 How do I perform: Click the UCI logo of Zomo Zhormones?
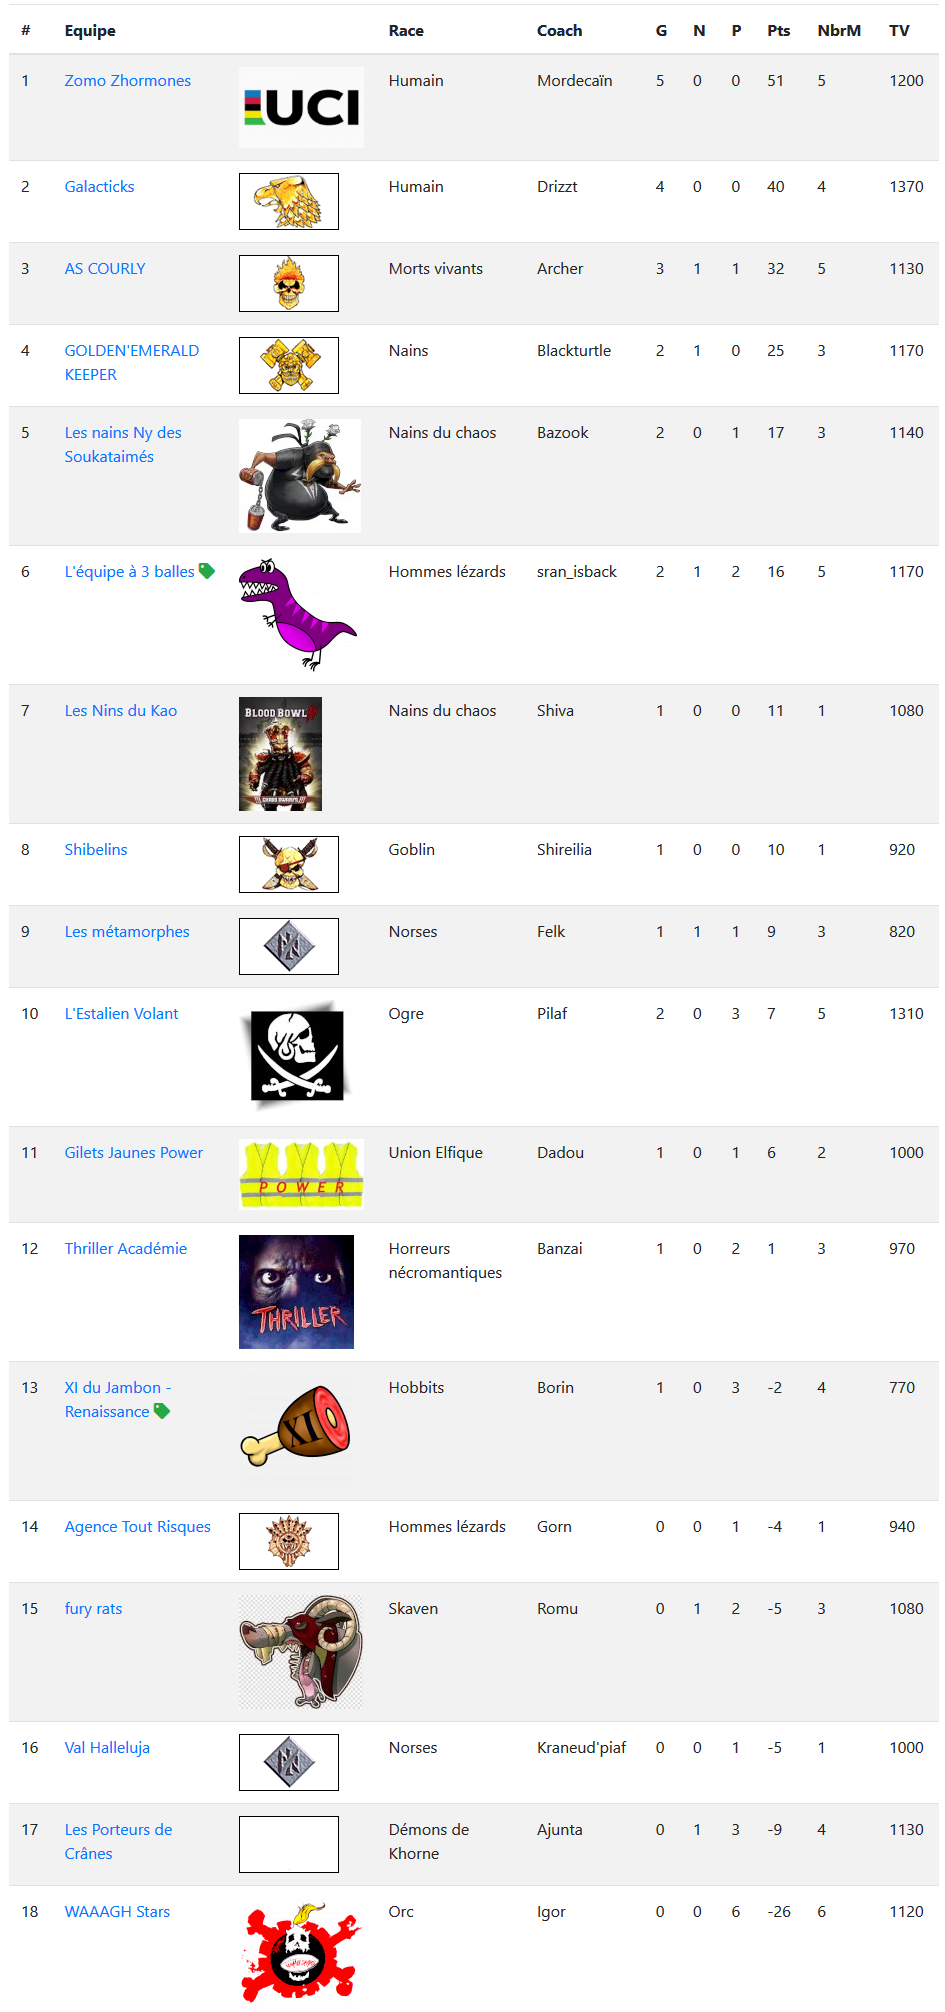point(301,108)
